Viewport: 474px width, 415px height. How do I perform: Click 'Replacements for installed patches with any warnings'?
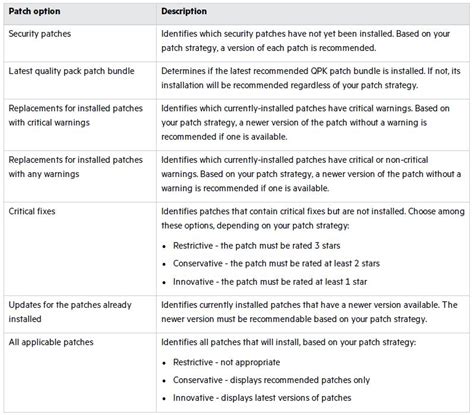[76, 167]
